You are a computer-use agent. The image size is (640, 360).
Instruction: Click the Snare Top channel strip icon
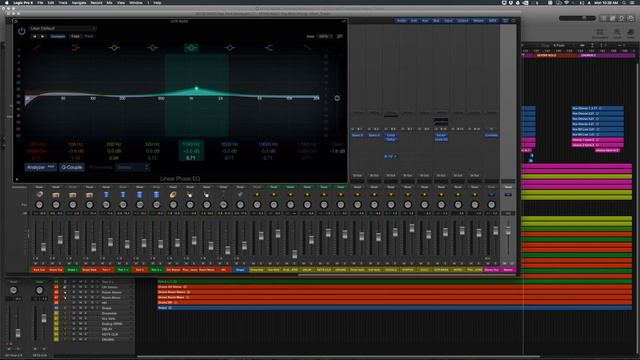[x=56, y=195]
